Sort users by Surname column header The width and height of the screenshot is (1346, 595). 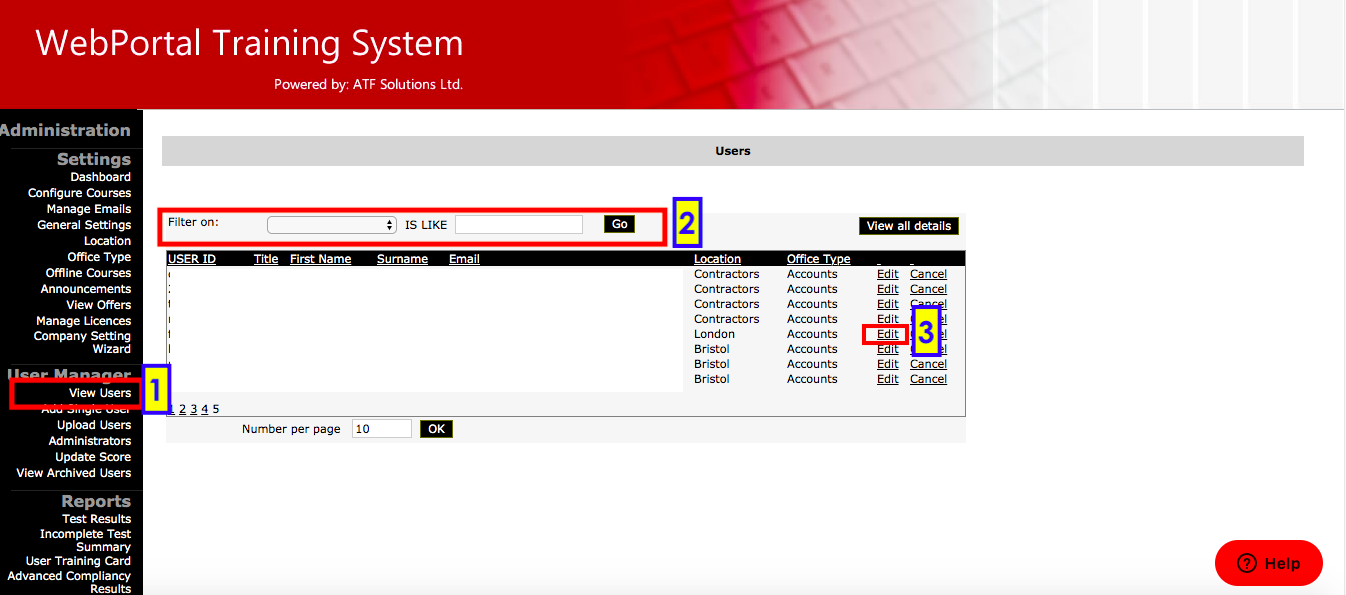[402, 259]
